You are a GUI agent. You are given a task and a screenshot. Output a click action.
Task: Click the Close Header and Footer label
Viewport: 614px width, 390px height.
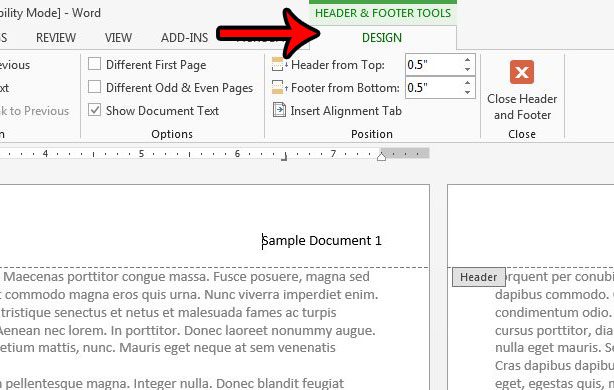522,107
